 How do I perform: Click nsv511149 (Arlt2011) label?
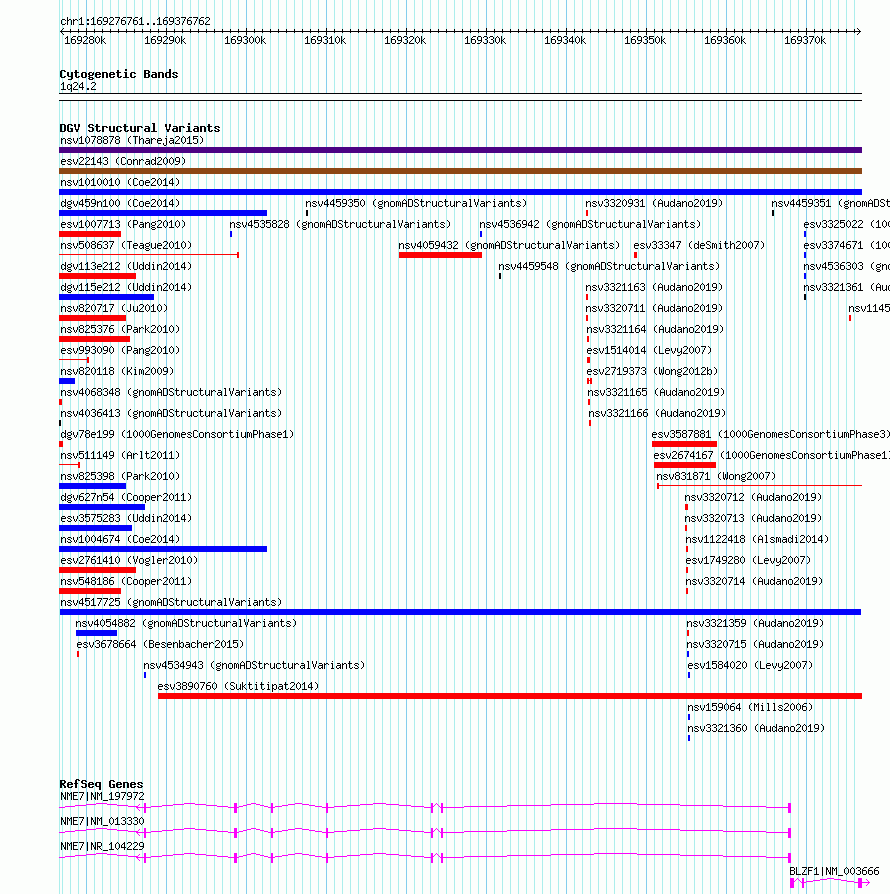pos(120,456)
